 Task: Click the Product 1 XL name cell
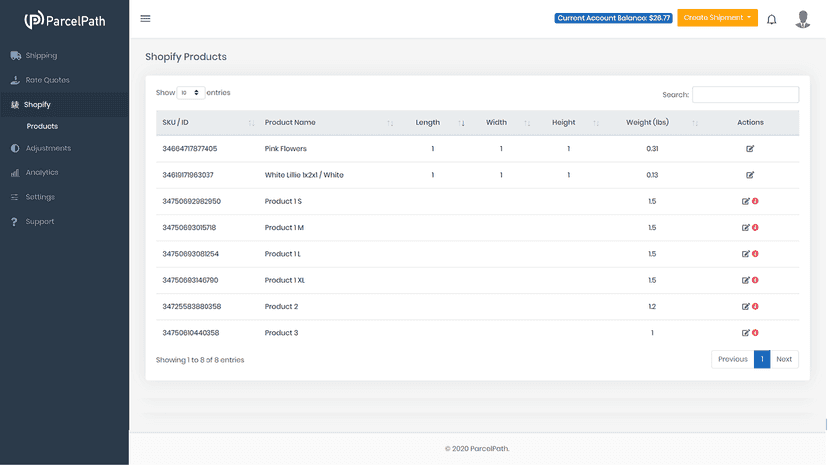click(285, 281)
